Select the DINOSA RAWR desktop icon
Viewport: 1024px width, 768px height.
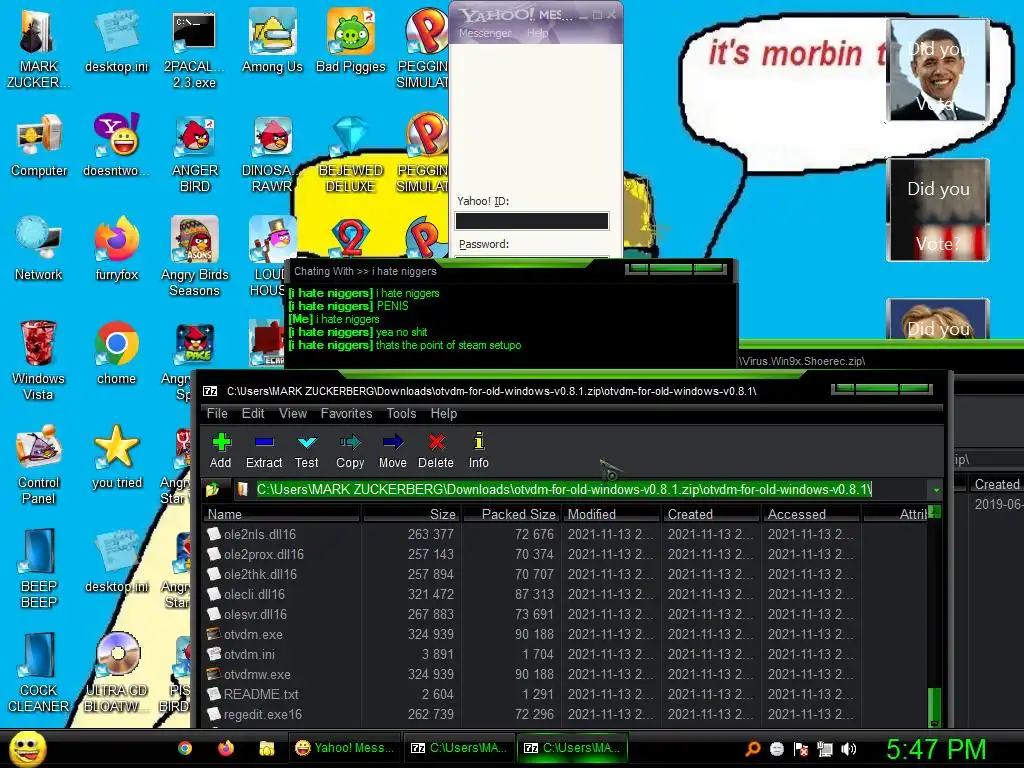pyautogui.click(x=272, y=153)
